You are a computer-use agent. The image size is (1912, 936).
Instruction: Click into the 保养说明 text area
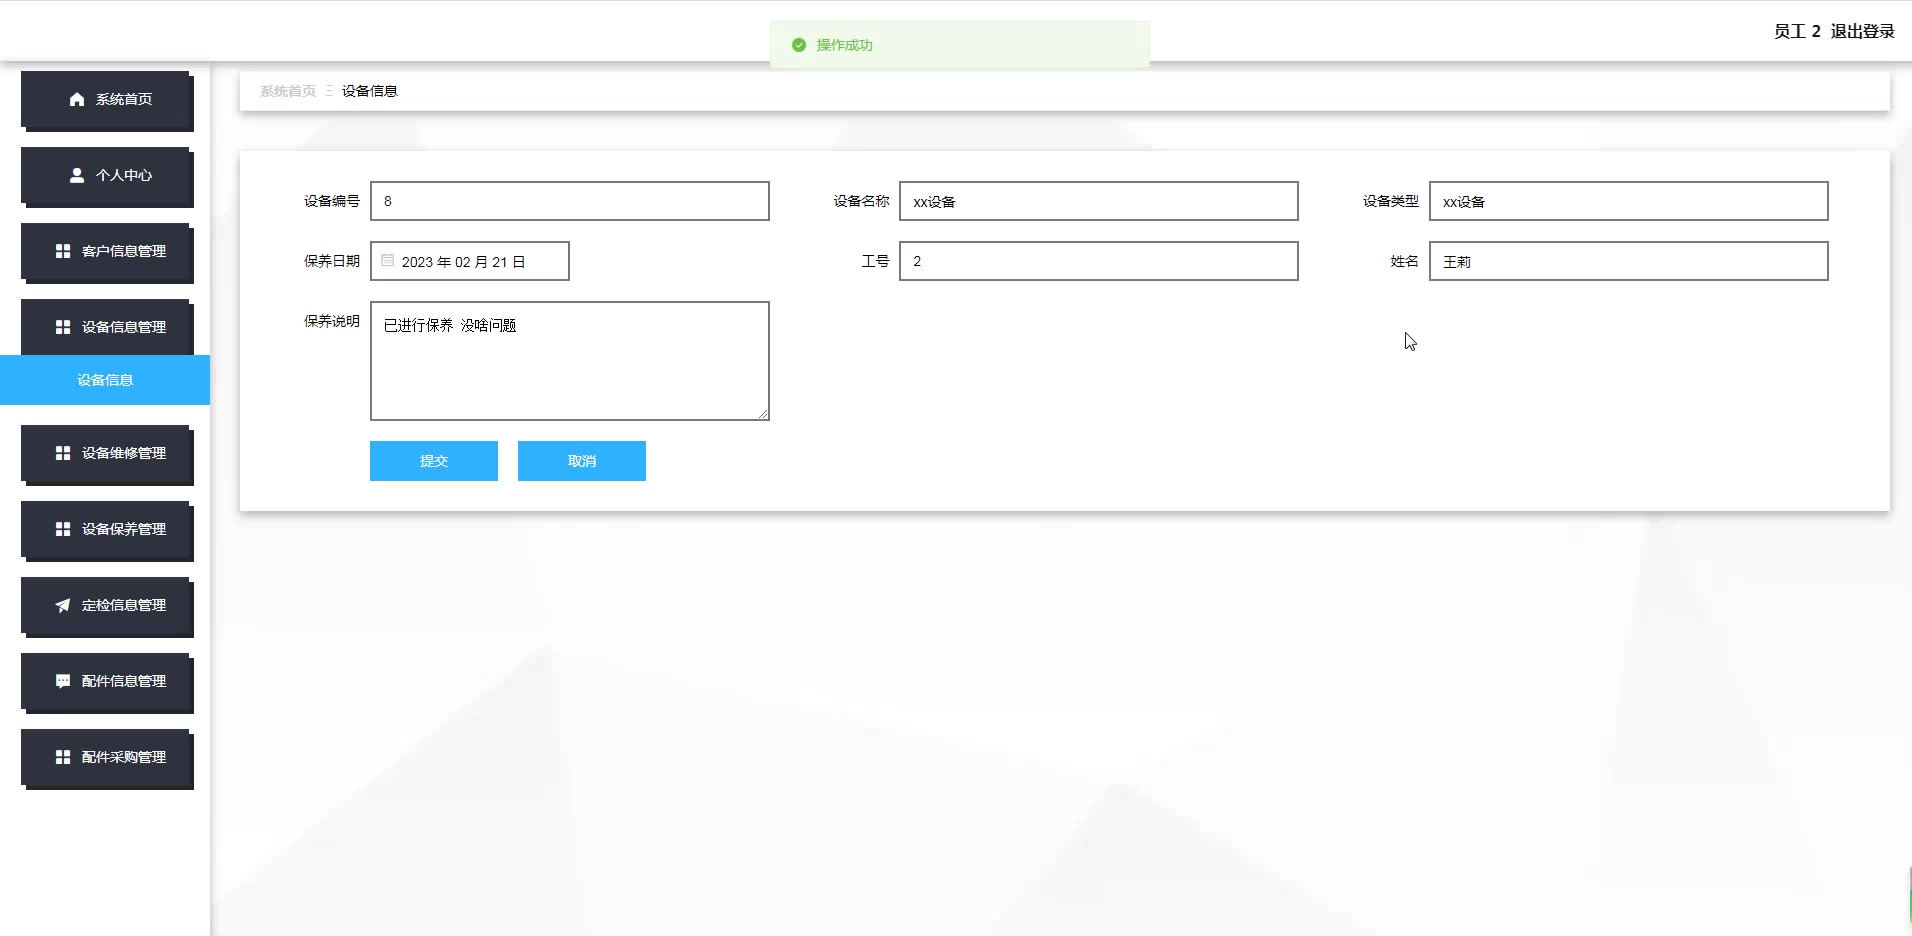point(570,361)
